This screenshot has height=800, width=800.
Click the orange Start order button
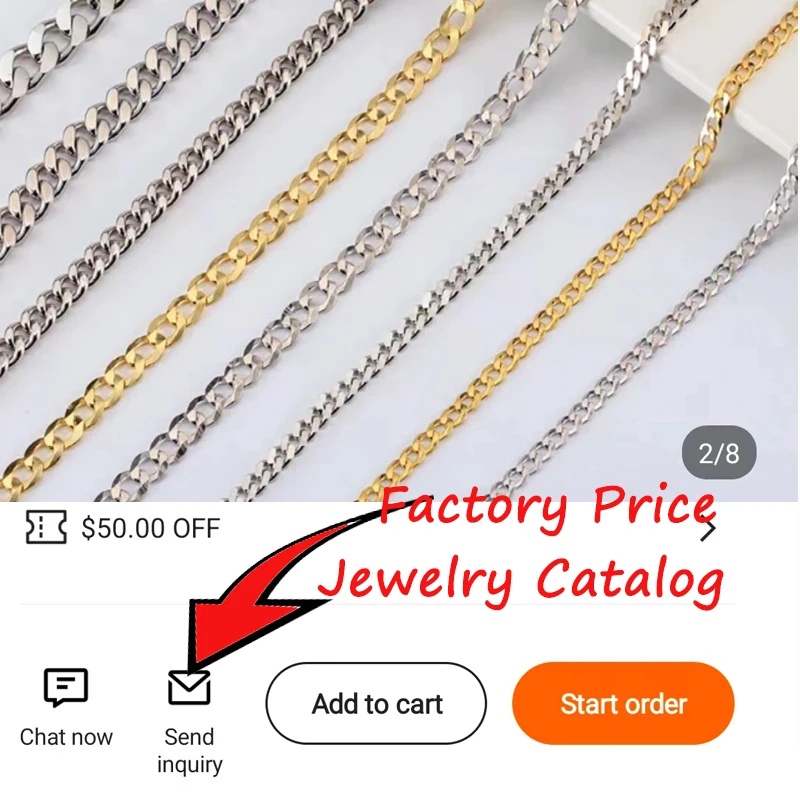tap(623, 704)
